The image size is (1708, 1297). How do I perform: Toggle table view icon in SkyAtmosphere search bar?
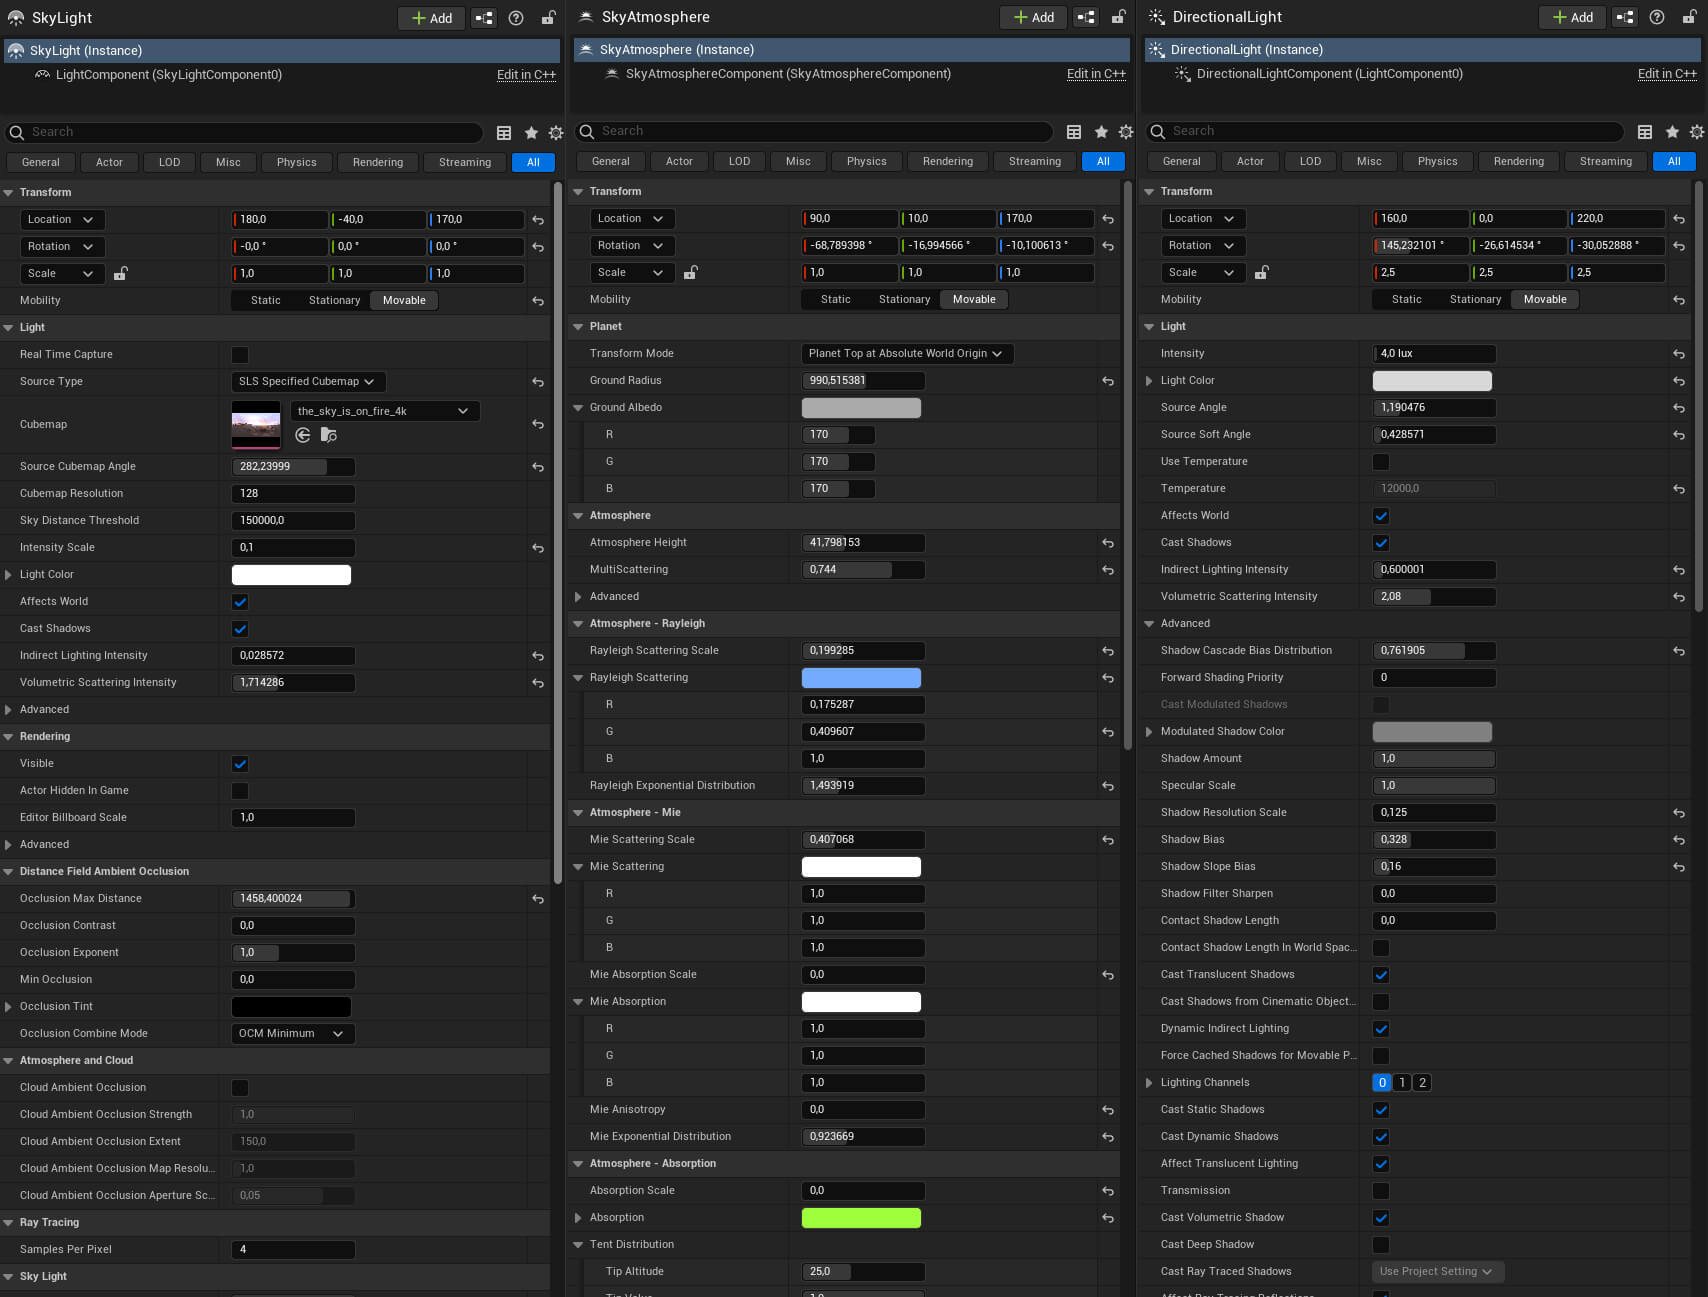point(1074,131)
